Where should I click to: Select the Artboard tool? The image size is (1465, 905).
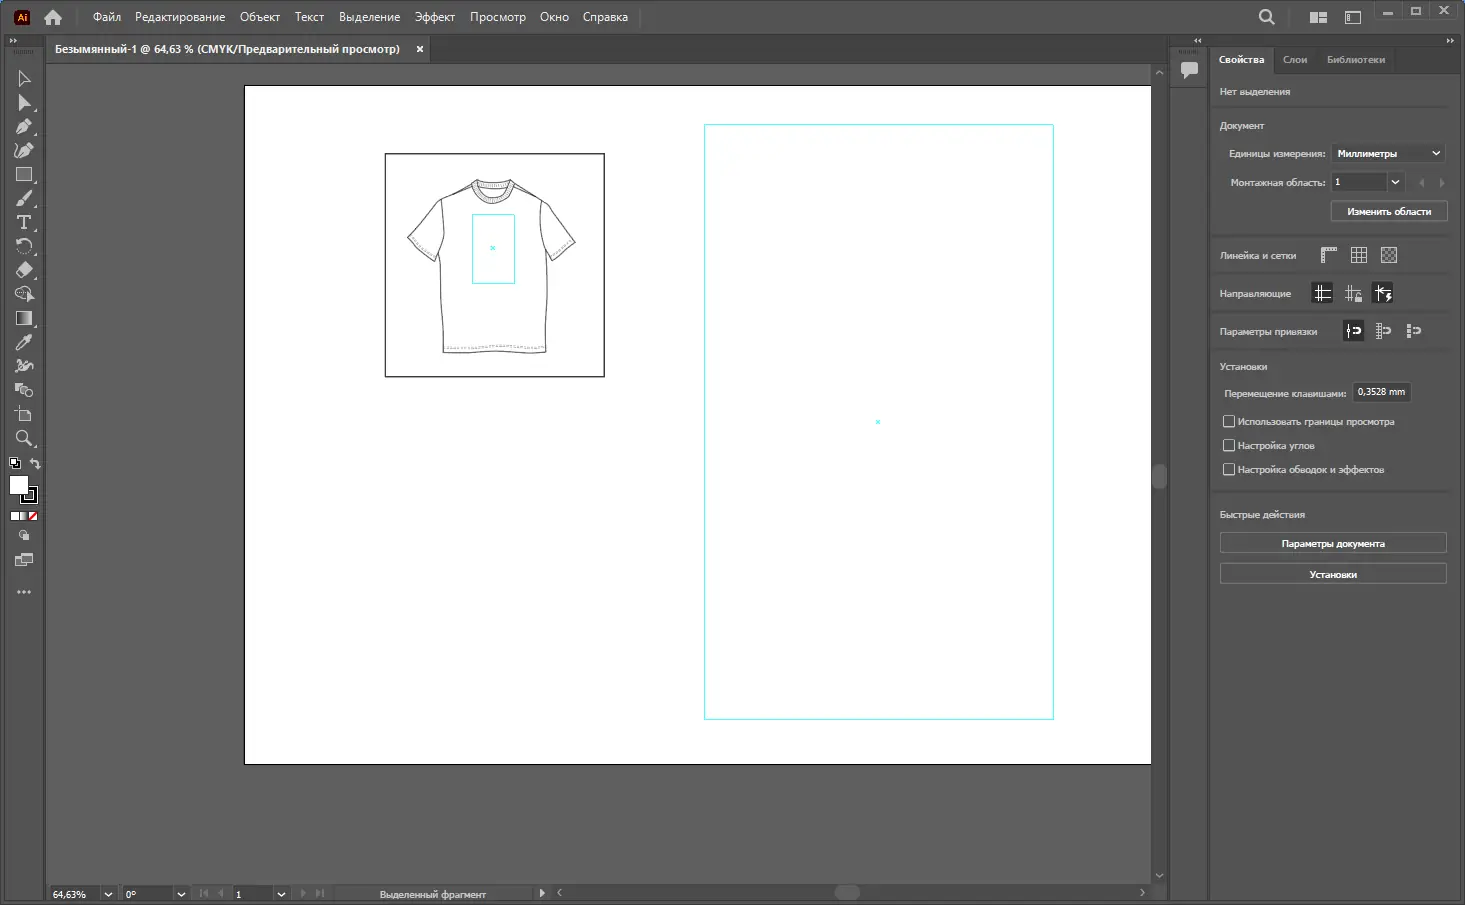pyautogui.click(x=24, y=414)
